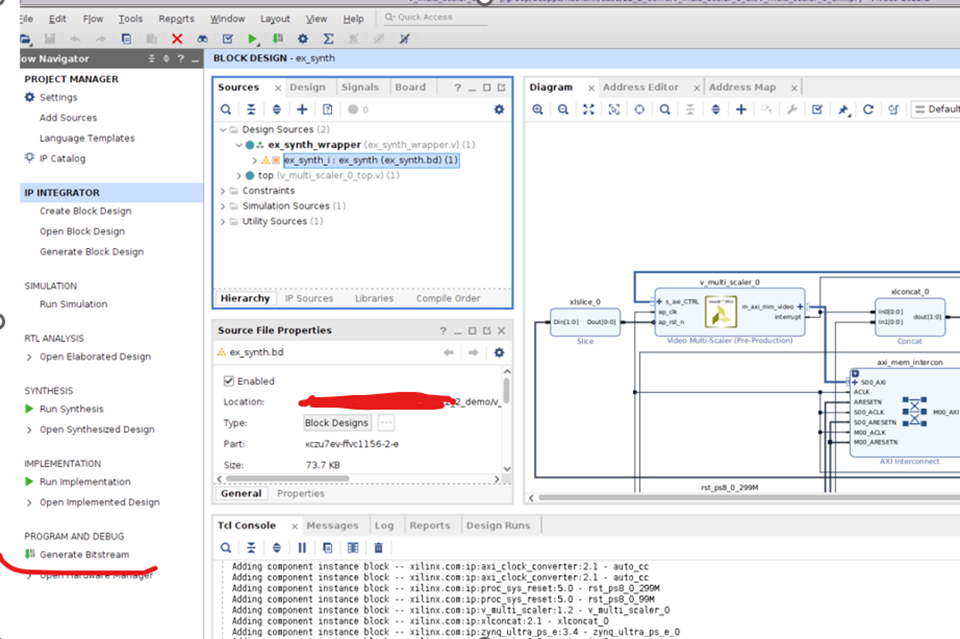Click the red X cancel icon in main toolbar

(177, 39)
